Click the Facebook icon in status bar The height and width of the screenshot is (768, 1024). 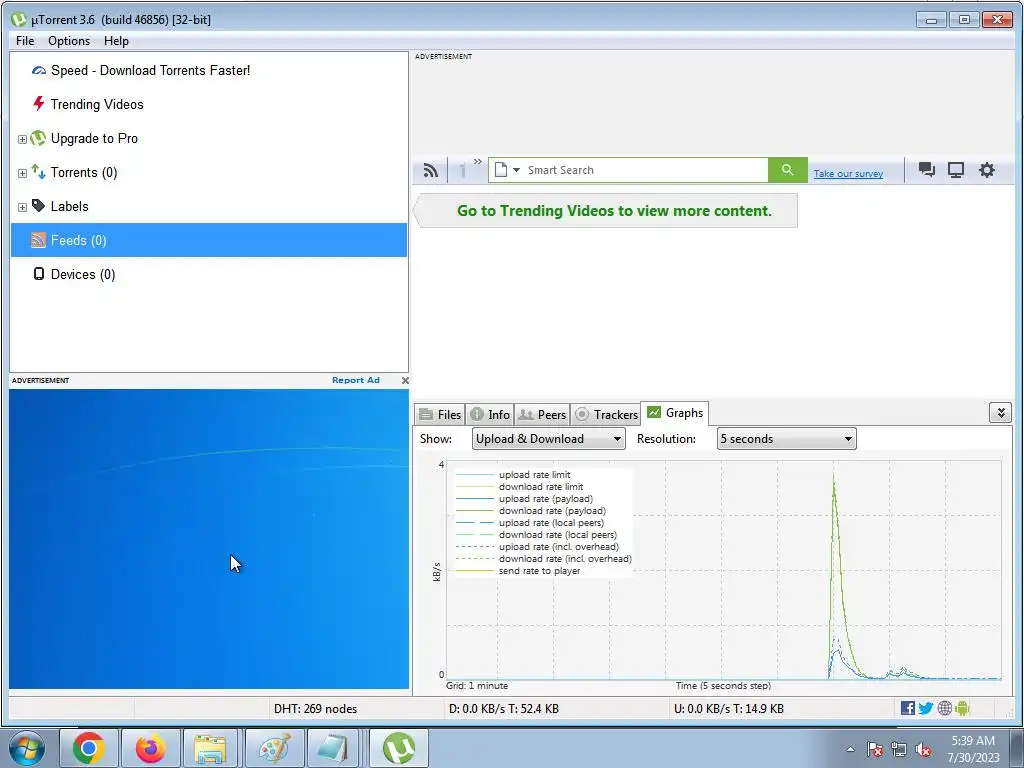pos(907,708)
